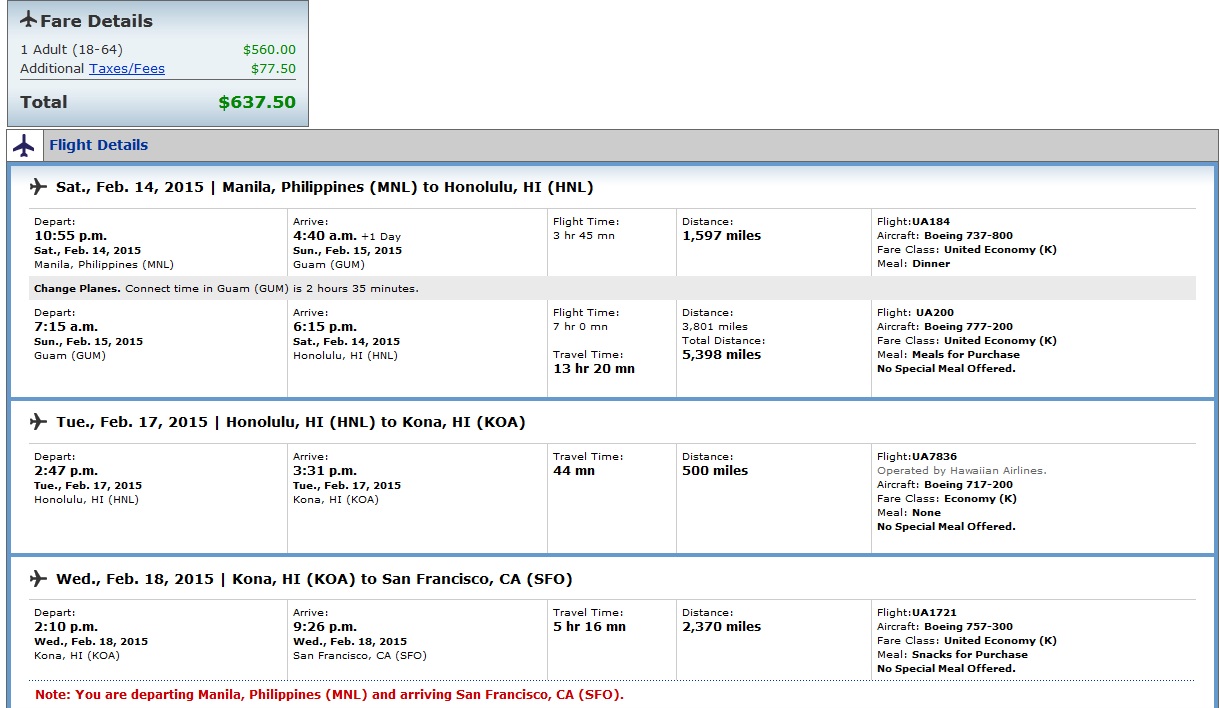This screenshot has height=708, width=1220.
Task: Click the Wed., Feb. 18 Kona to San Francisco heading
Action: pos(314,579)
